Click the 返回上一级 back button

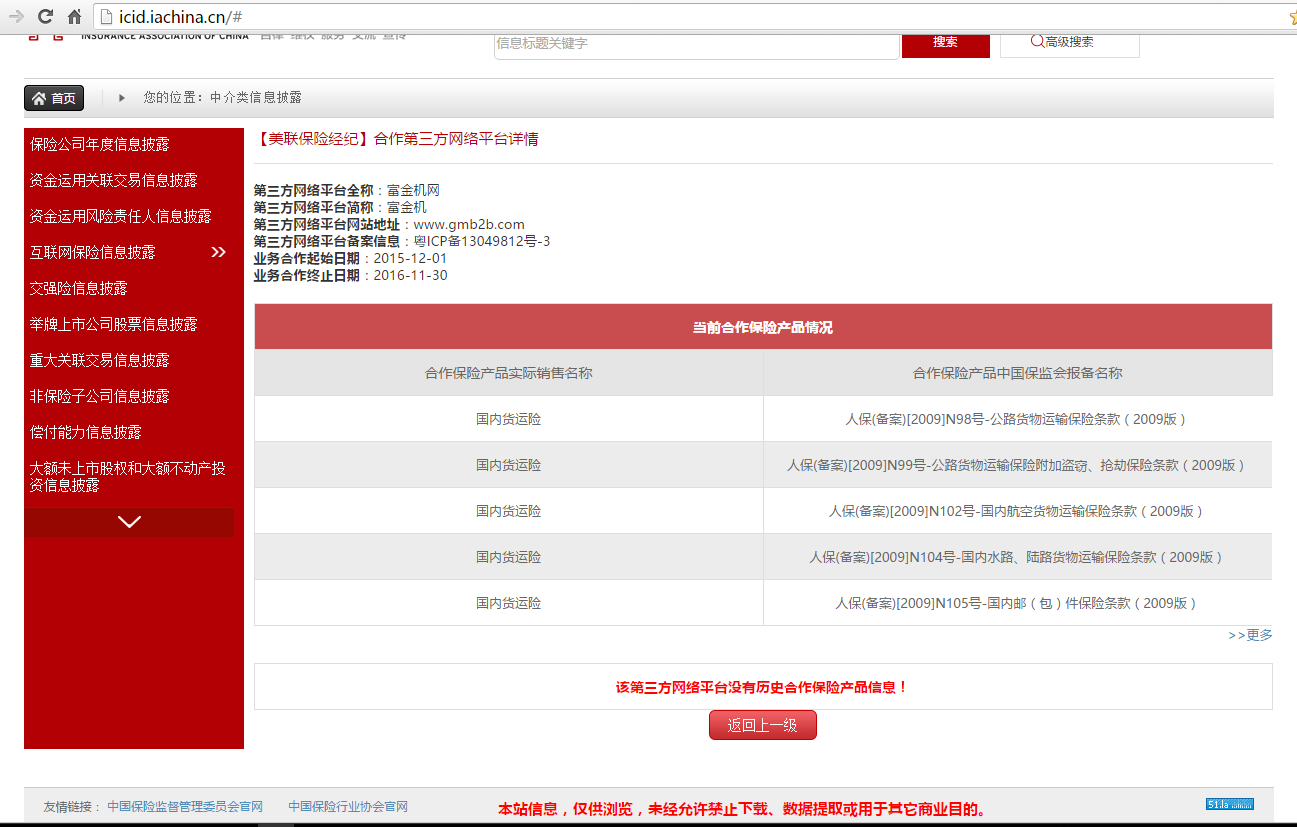pyautogui.click(x=763, y=725)
